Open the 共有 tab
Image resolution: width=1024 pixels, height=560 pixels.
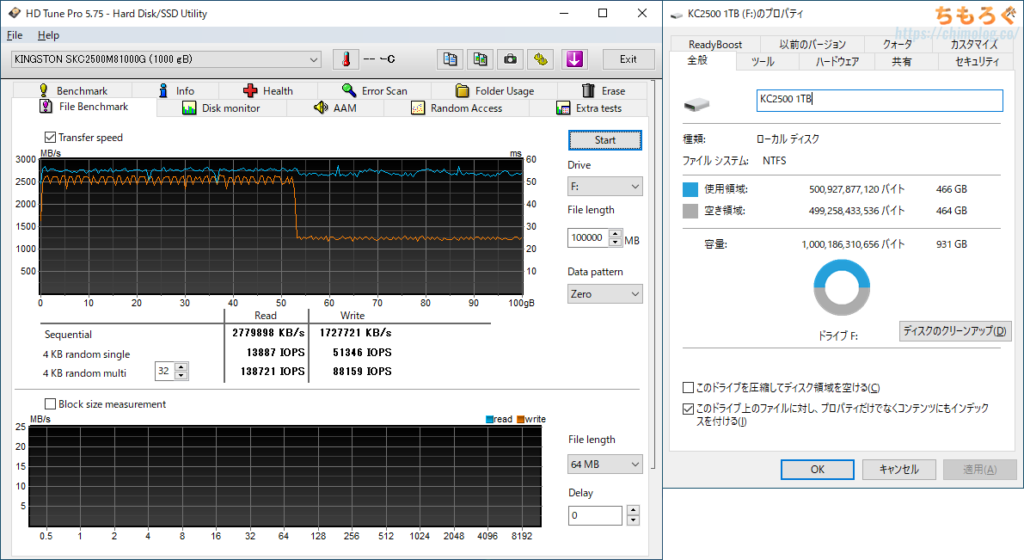902,61
